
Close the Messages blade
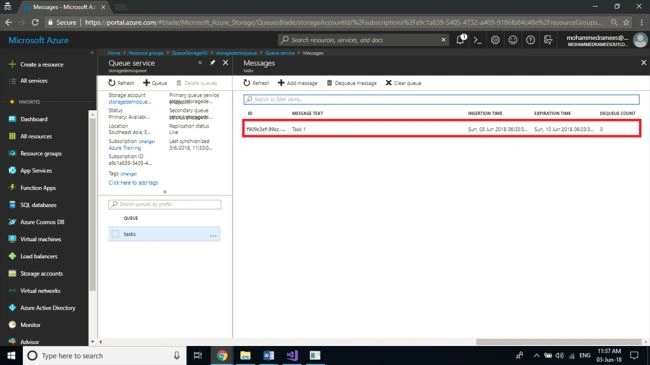[643, 63]
